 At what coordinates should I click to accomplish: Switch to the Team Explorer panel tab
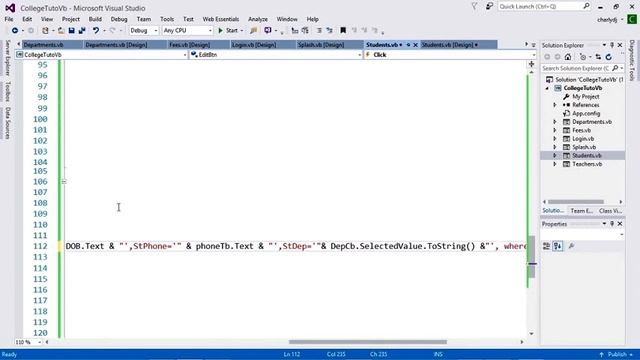(x=582, y=211)
